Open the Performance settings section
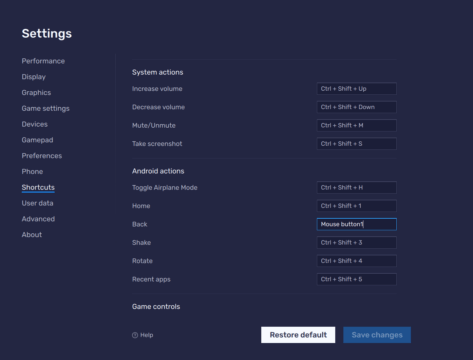The width and height of the screenshot is (473, 360). (x=43, y=61)
